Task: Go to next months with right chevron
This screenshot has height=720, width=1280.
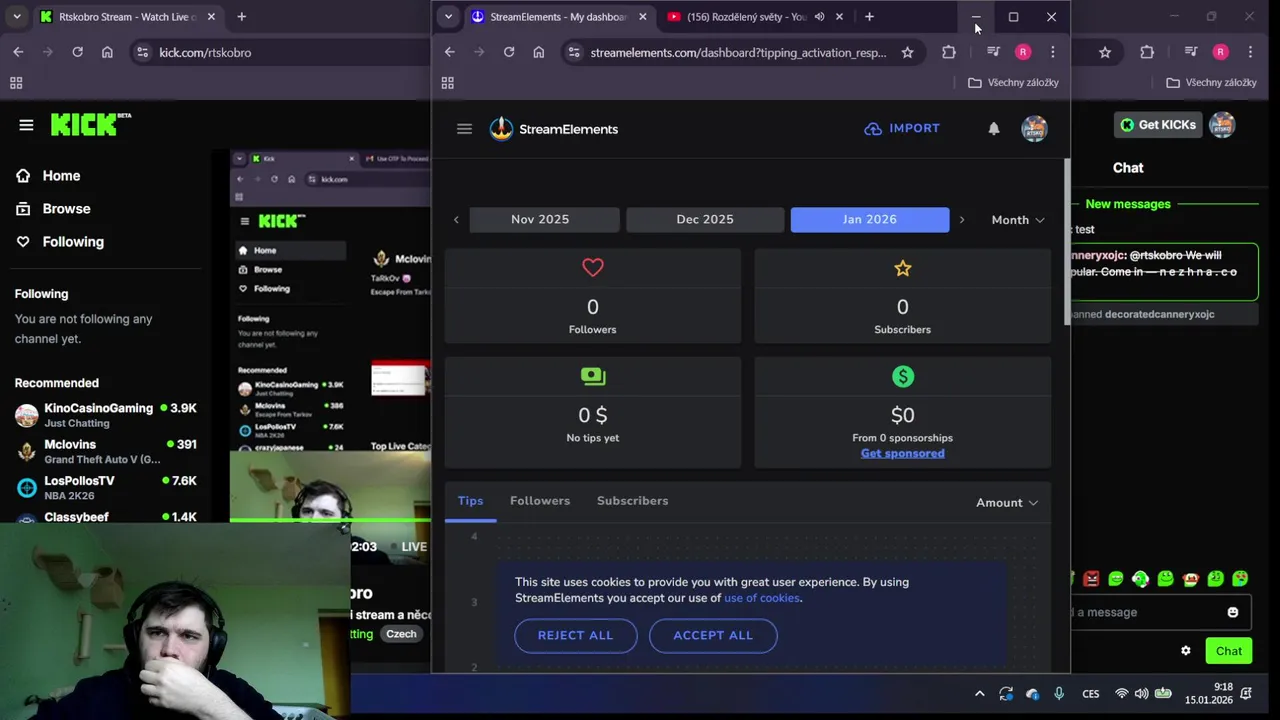Action: (x=962, y=220)
